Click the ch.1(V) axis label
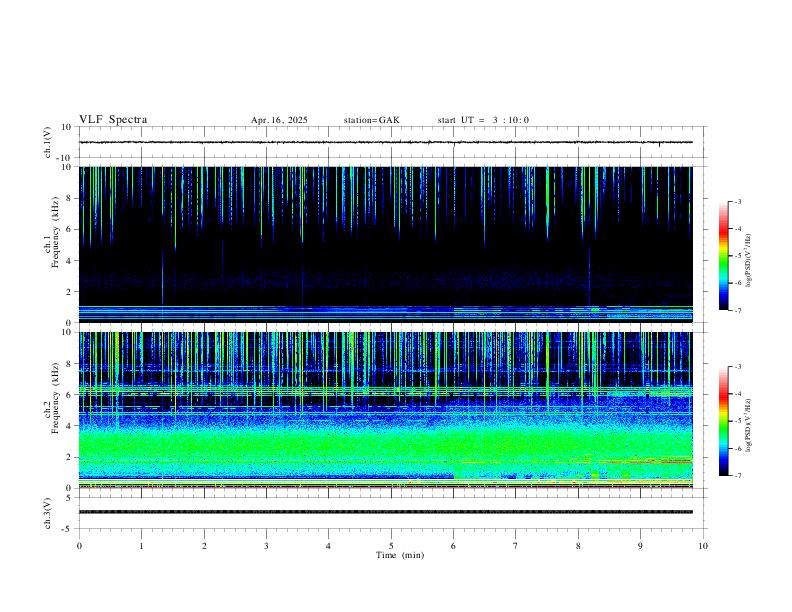Image resolution: width=792 pixels, height=612 pixels. [x=48, y=142]
